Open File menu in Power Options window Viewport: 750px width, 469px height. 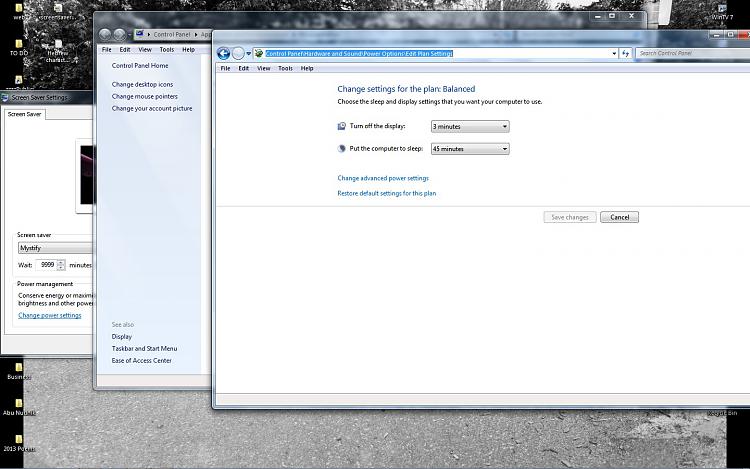click(x=225, y=68)
